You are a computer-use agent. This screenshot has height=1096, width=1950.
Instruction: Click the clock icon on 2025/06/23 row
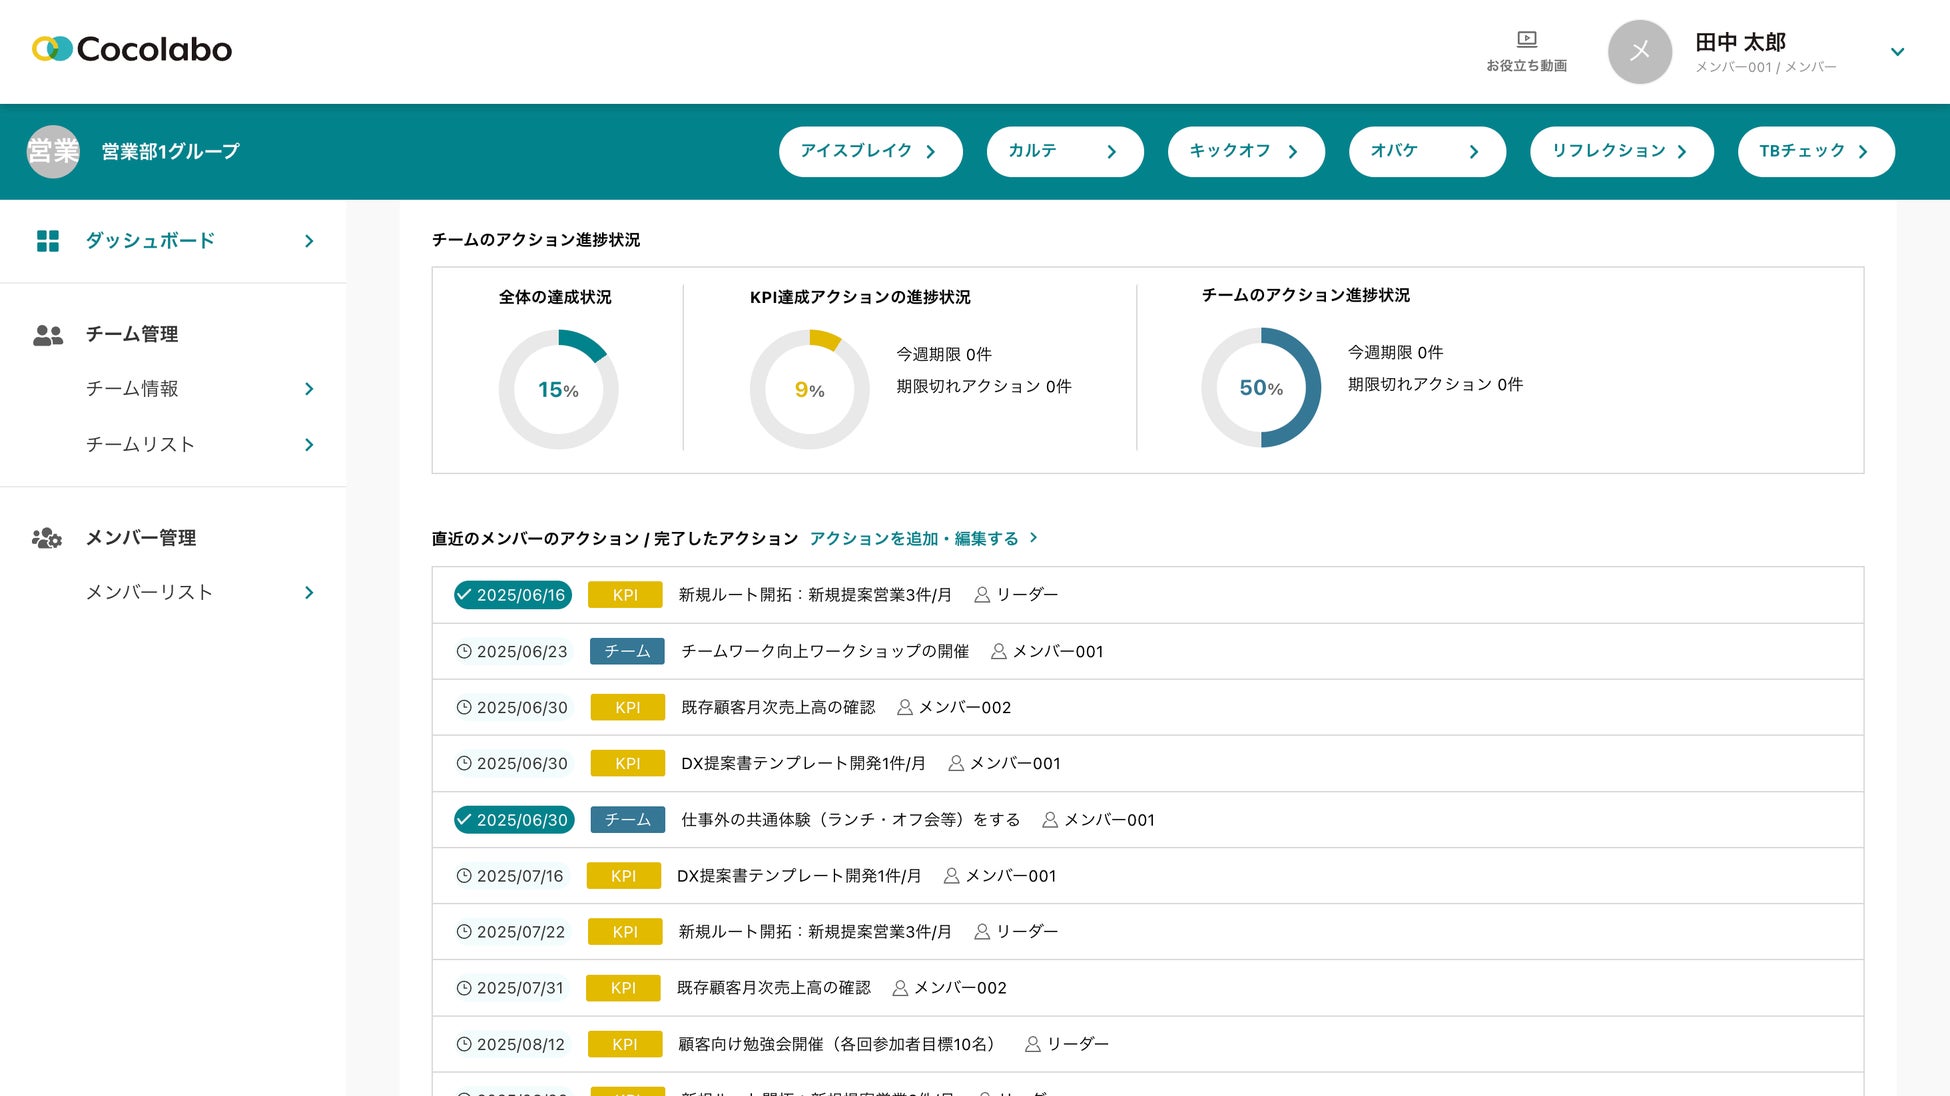click(x=464, y=652)
